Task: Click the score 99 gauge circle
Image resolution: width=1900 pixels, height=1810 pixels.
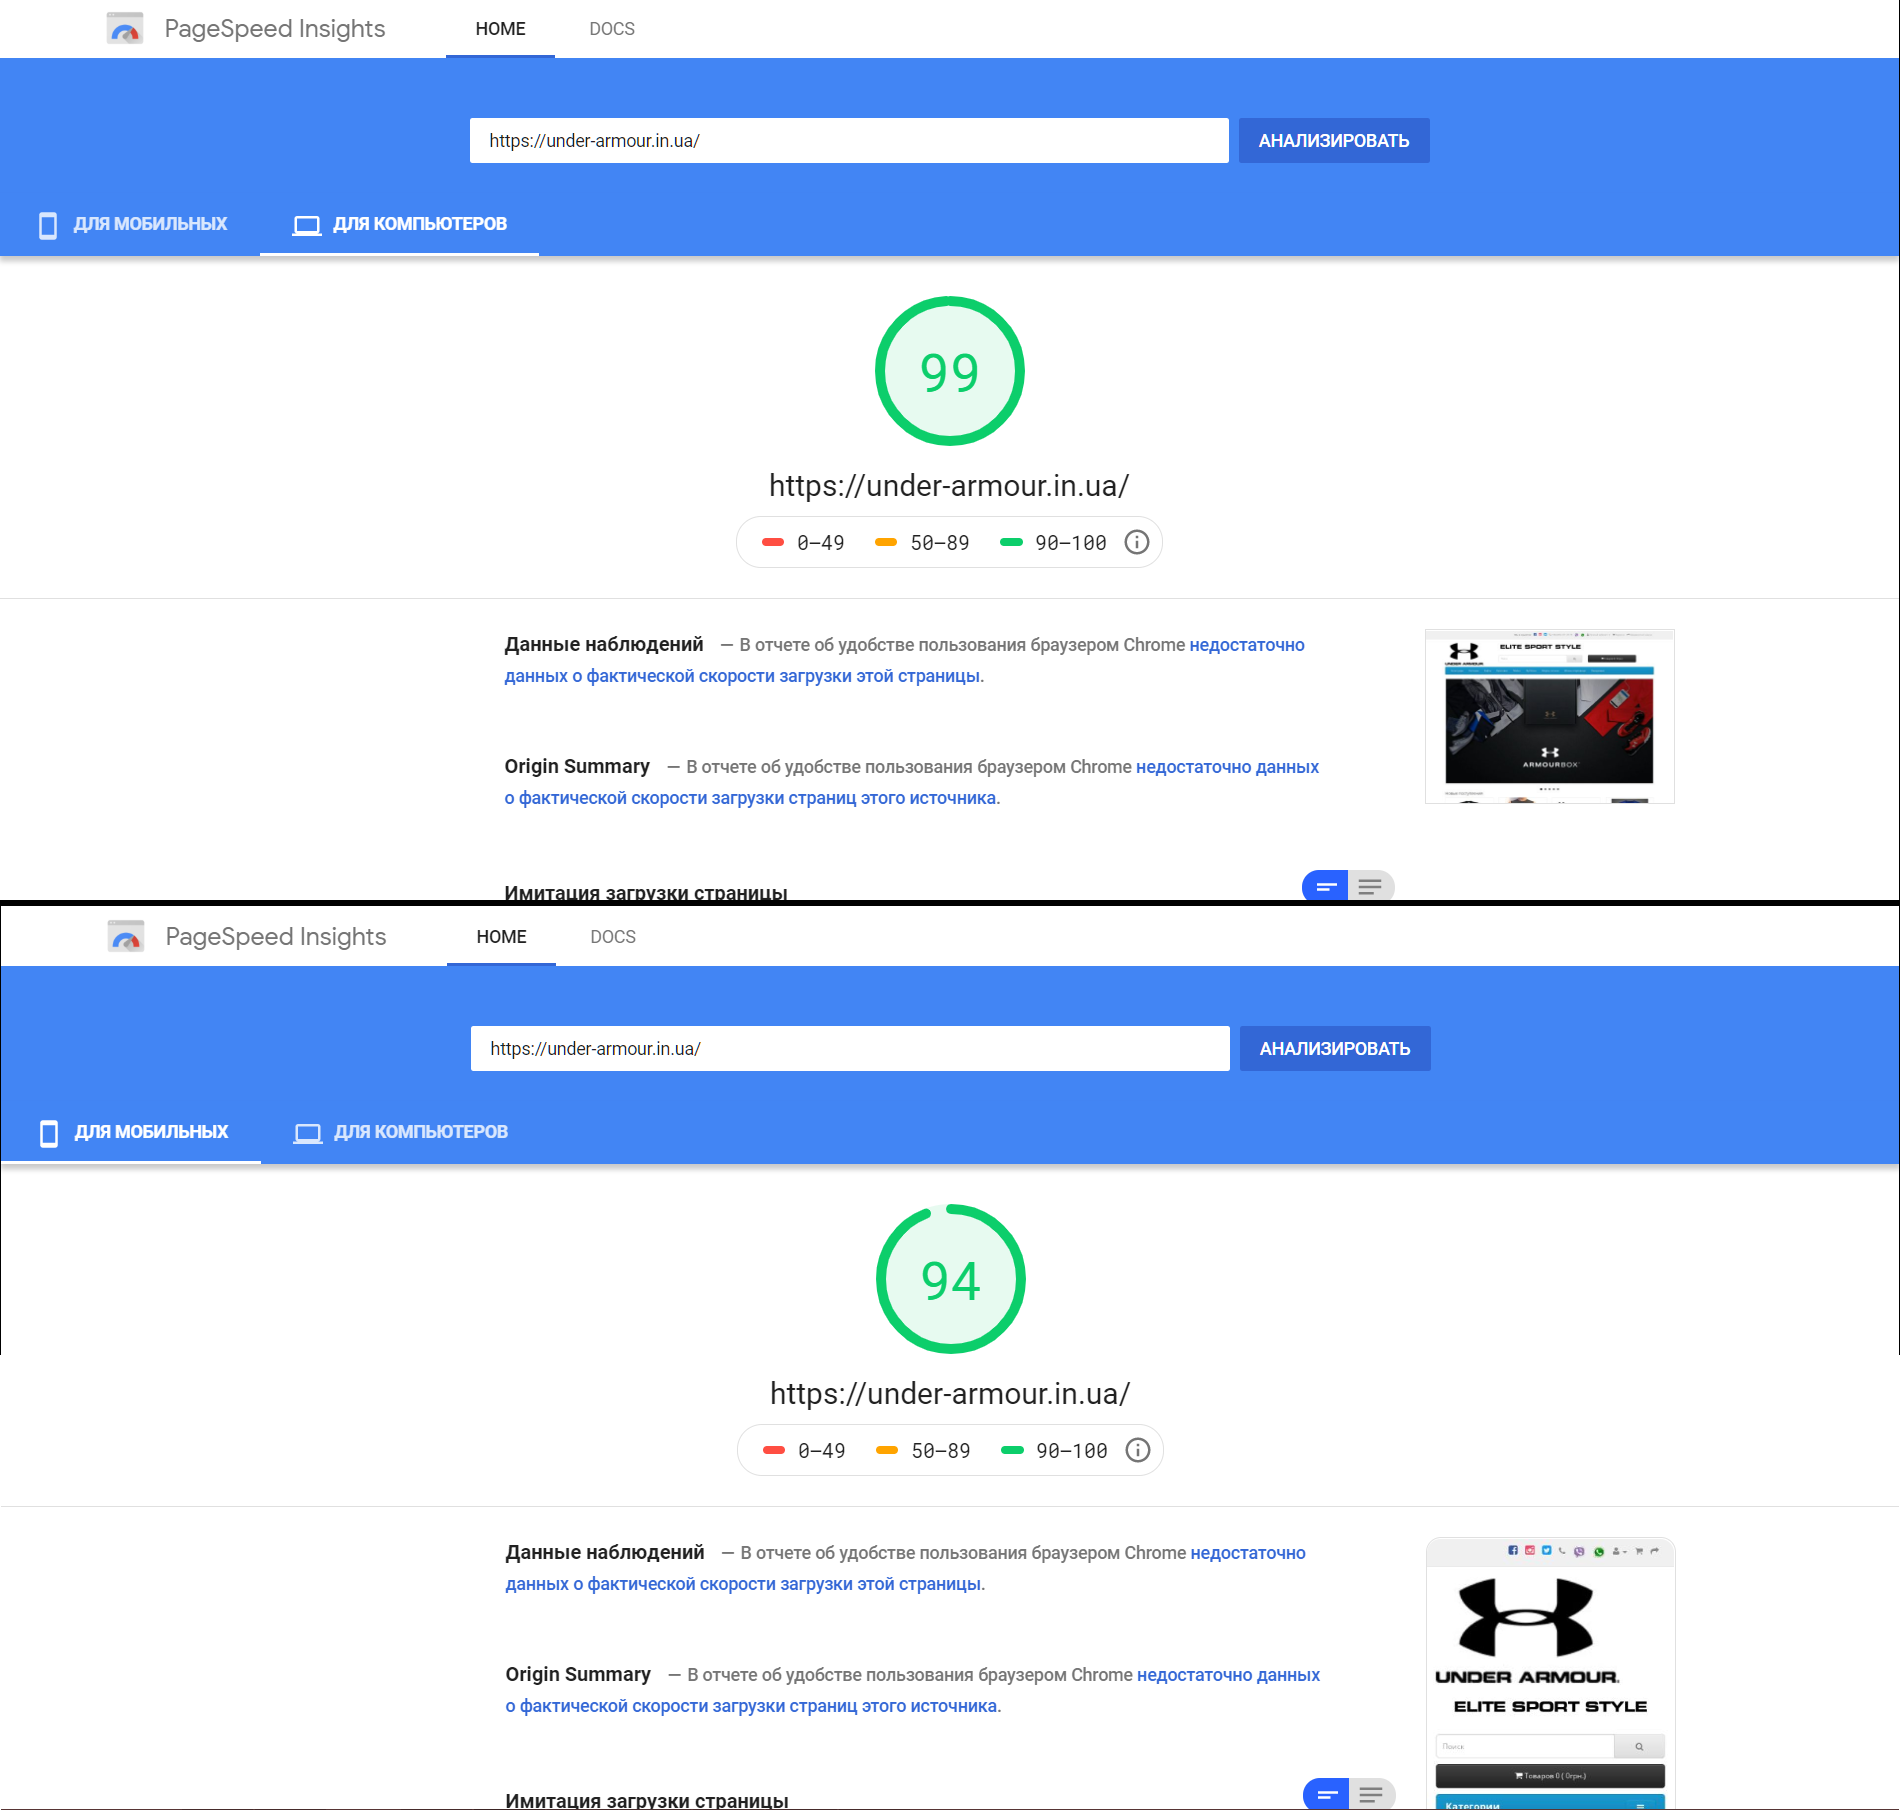Action: point(950,371)
